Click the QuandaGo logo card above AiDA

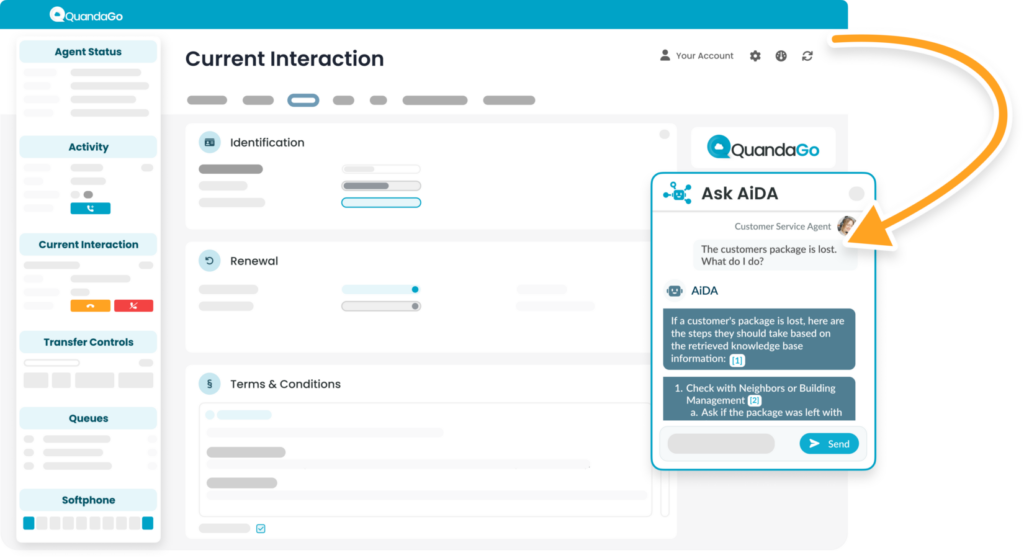(763, 148)
